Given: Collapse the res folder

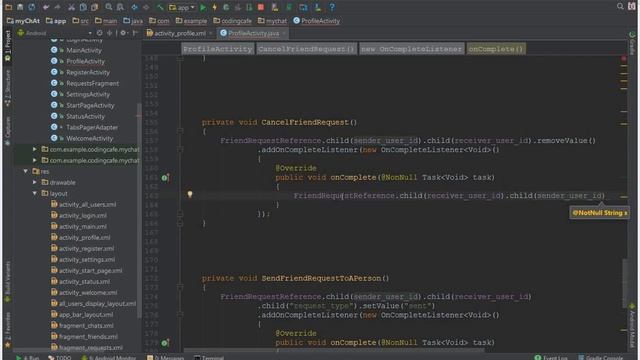Looking at the screenshot, I should pos(26,171).
